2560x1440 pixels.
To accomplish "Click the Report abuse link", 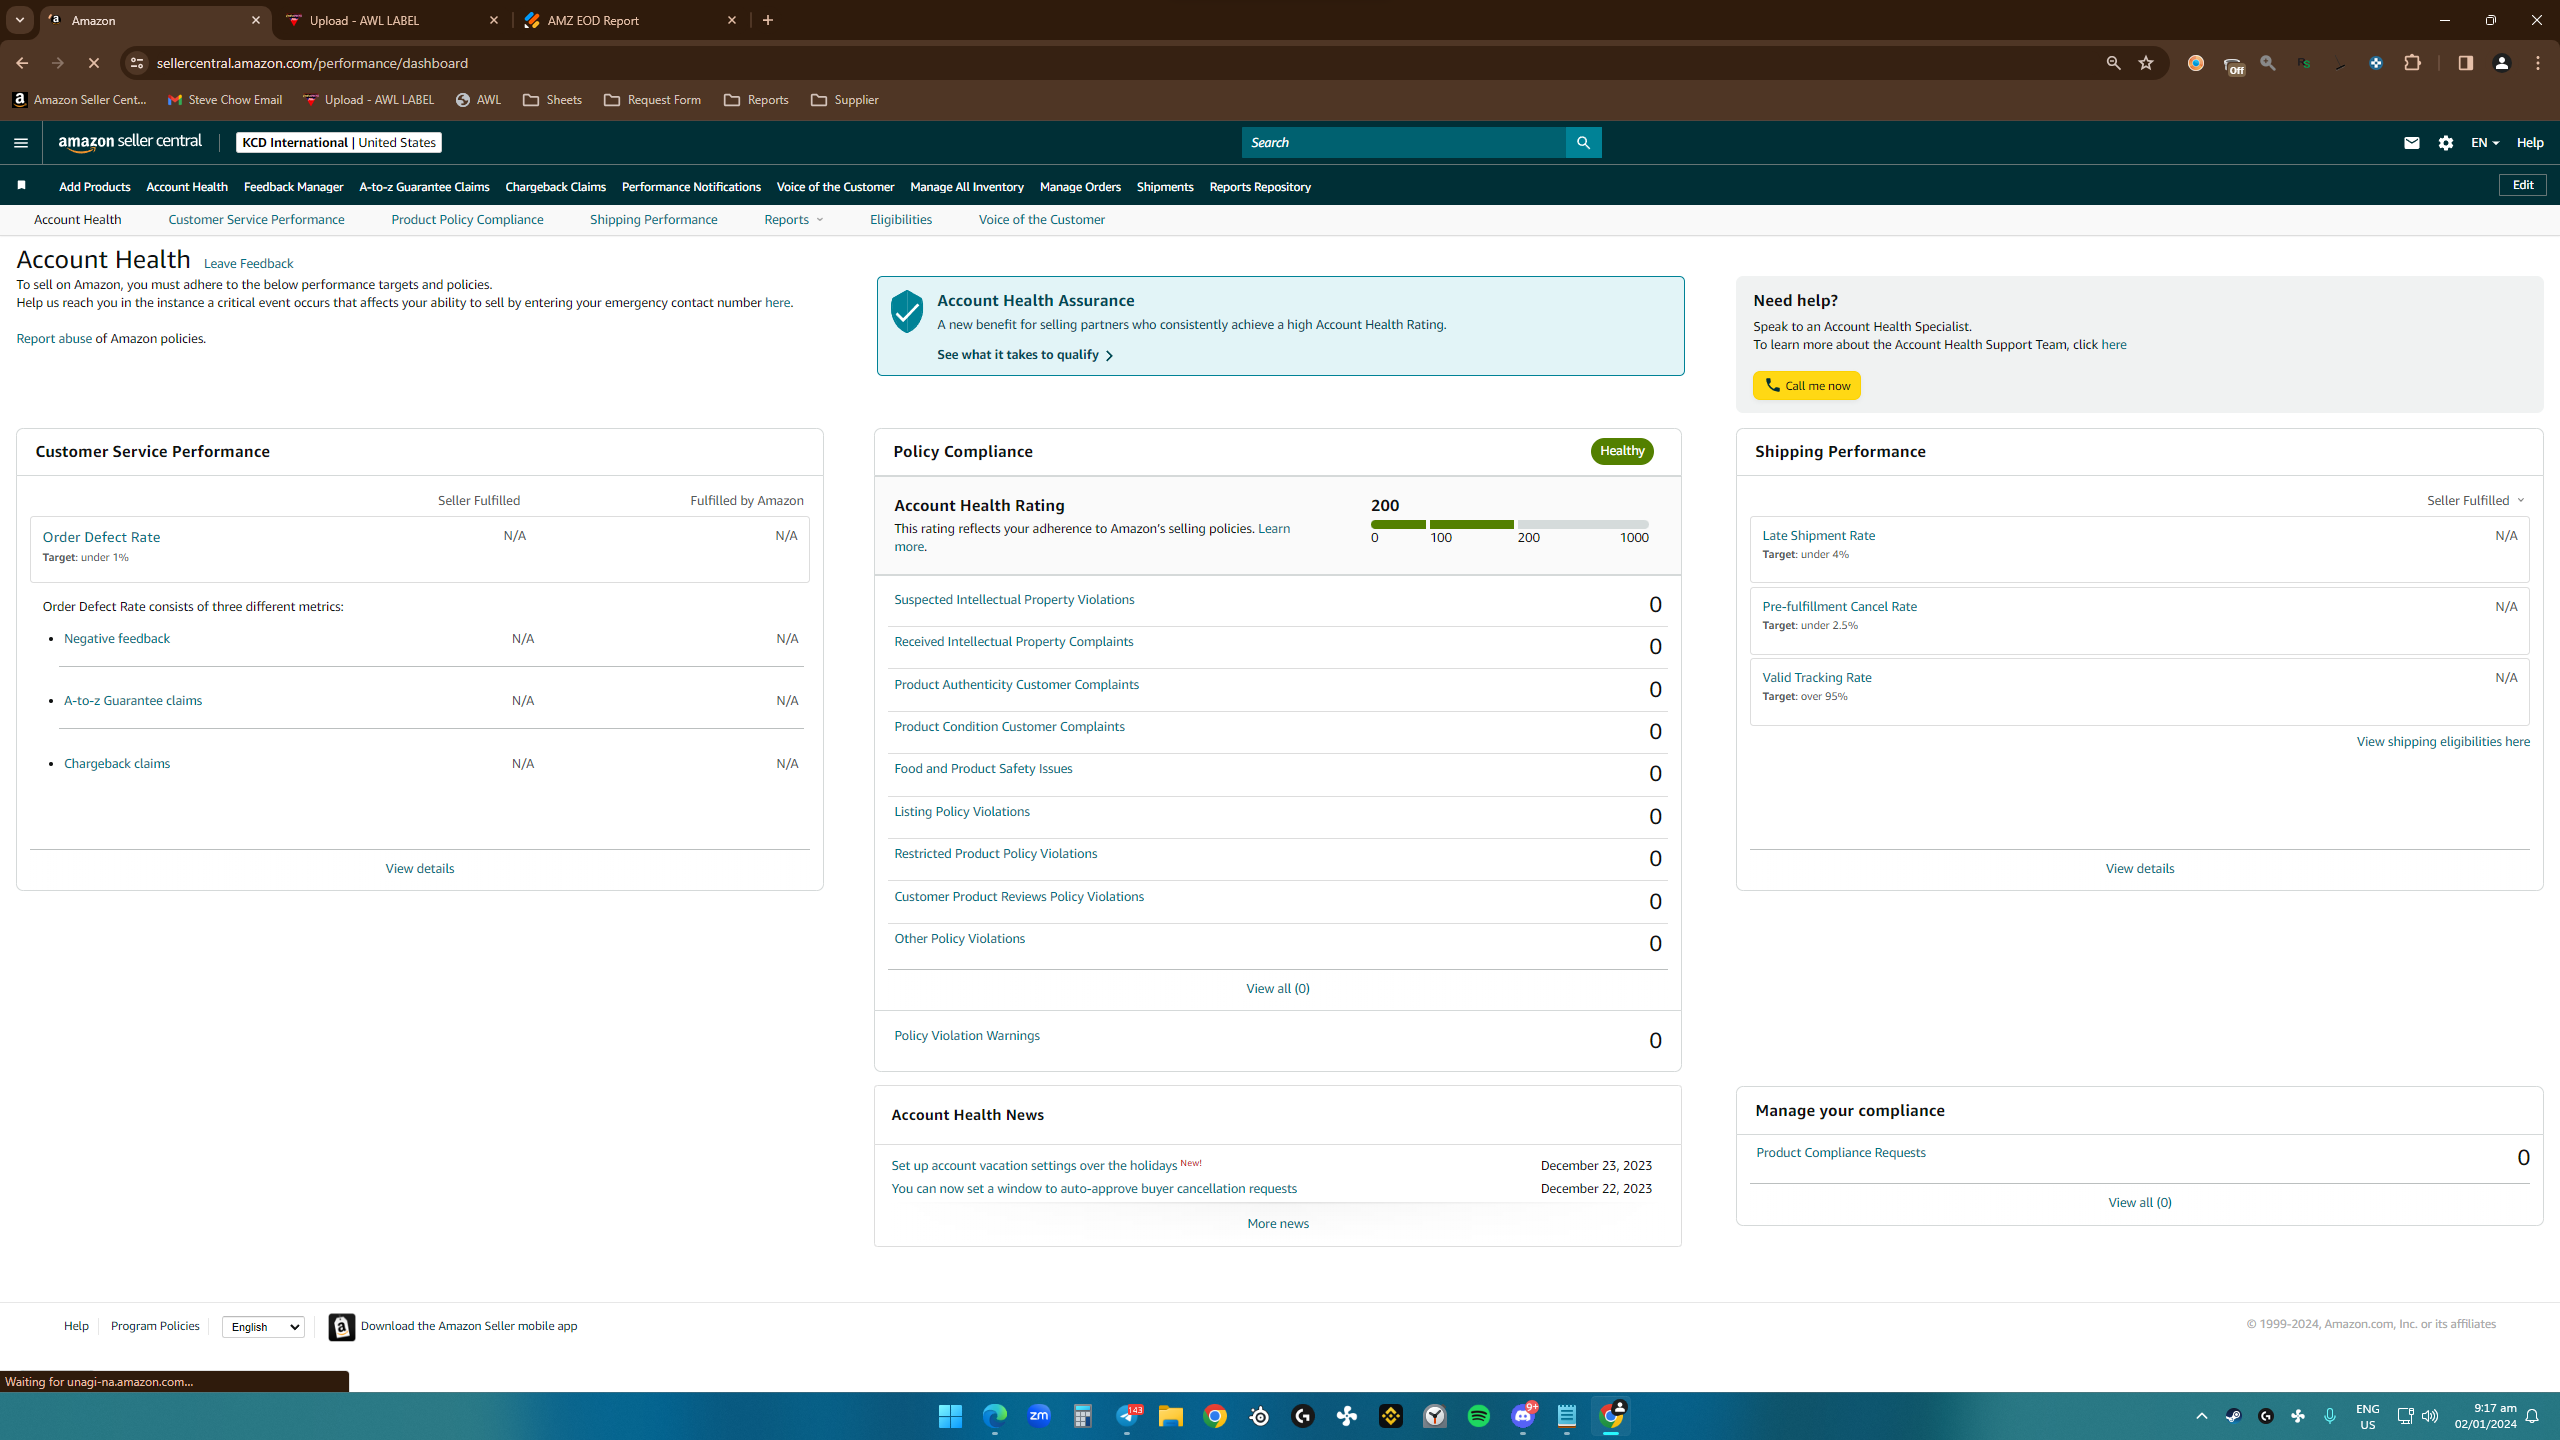I will (54, 339).
